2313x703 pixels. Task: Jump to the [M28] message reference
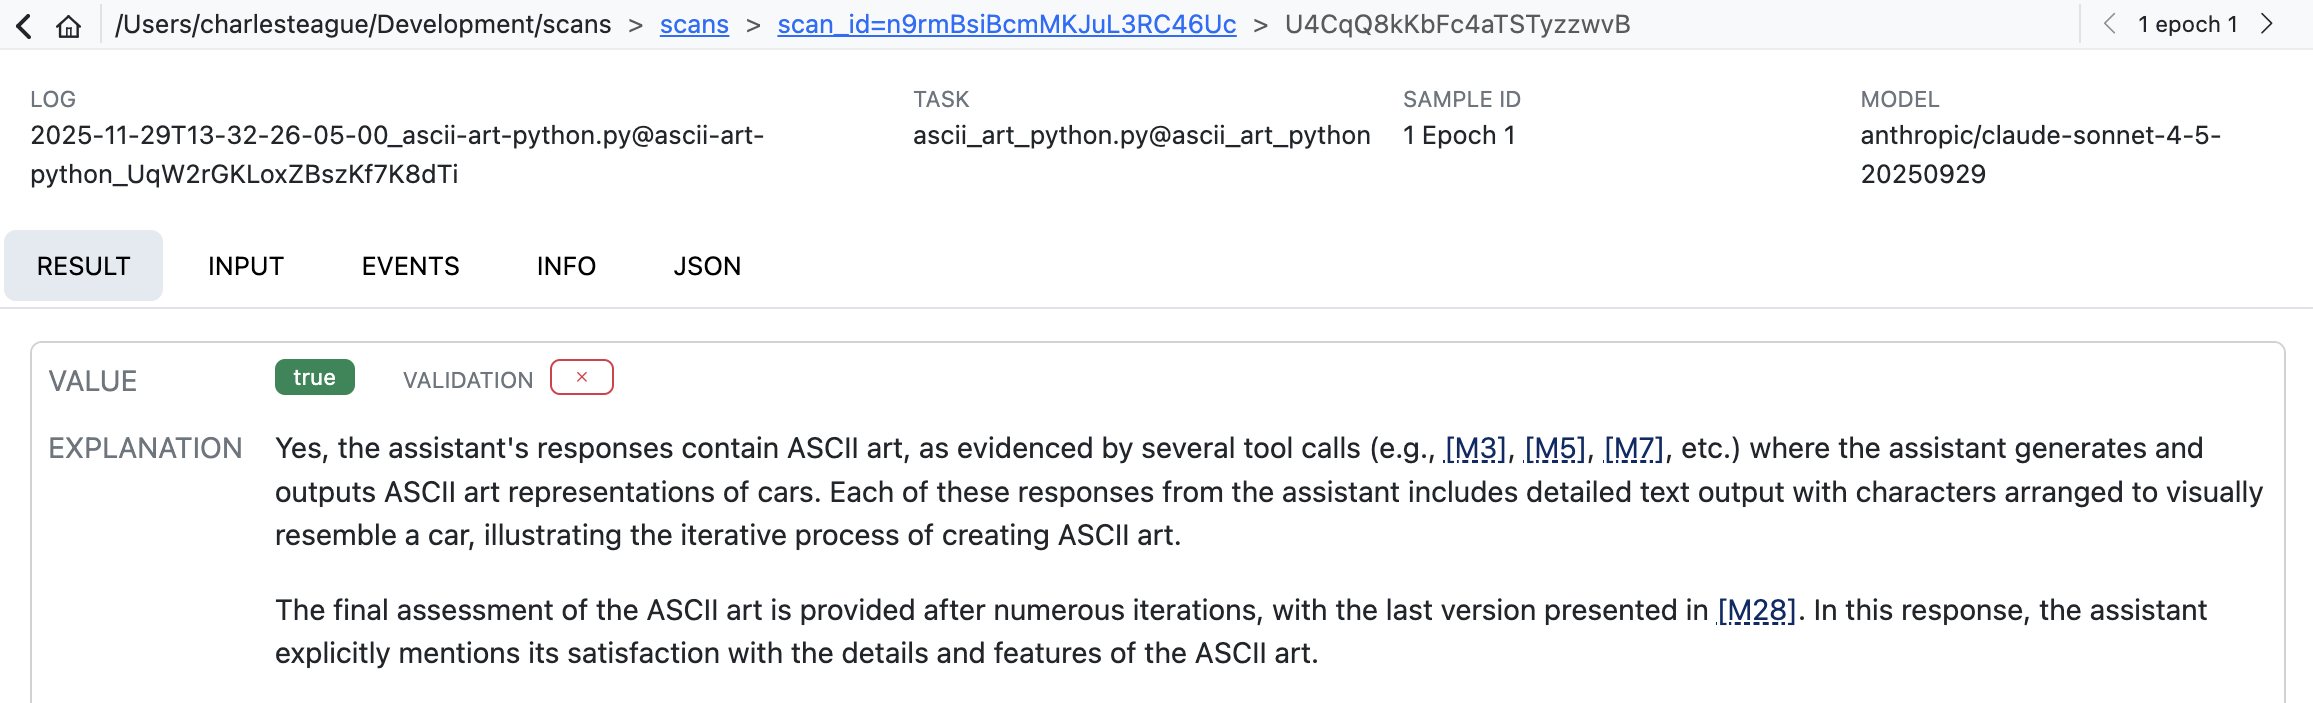(x=1757, y=611)
